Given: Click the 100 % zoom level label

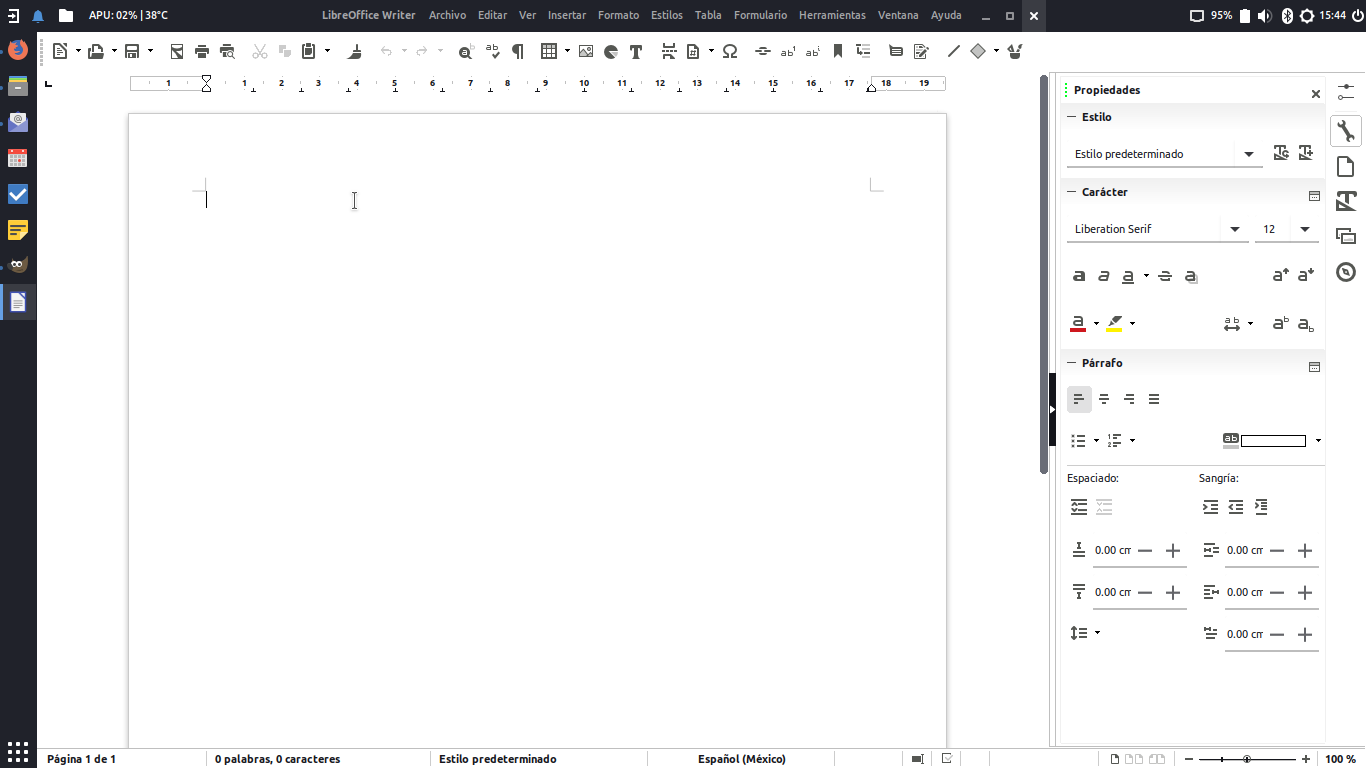Looking at the screenshot, I should 1340,759.
